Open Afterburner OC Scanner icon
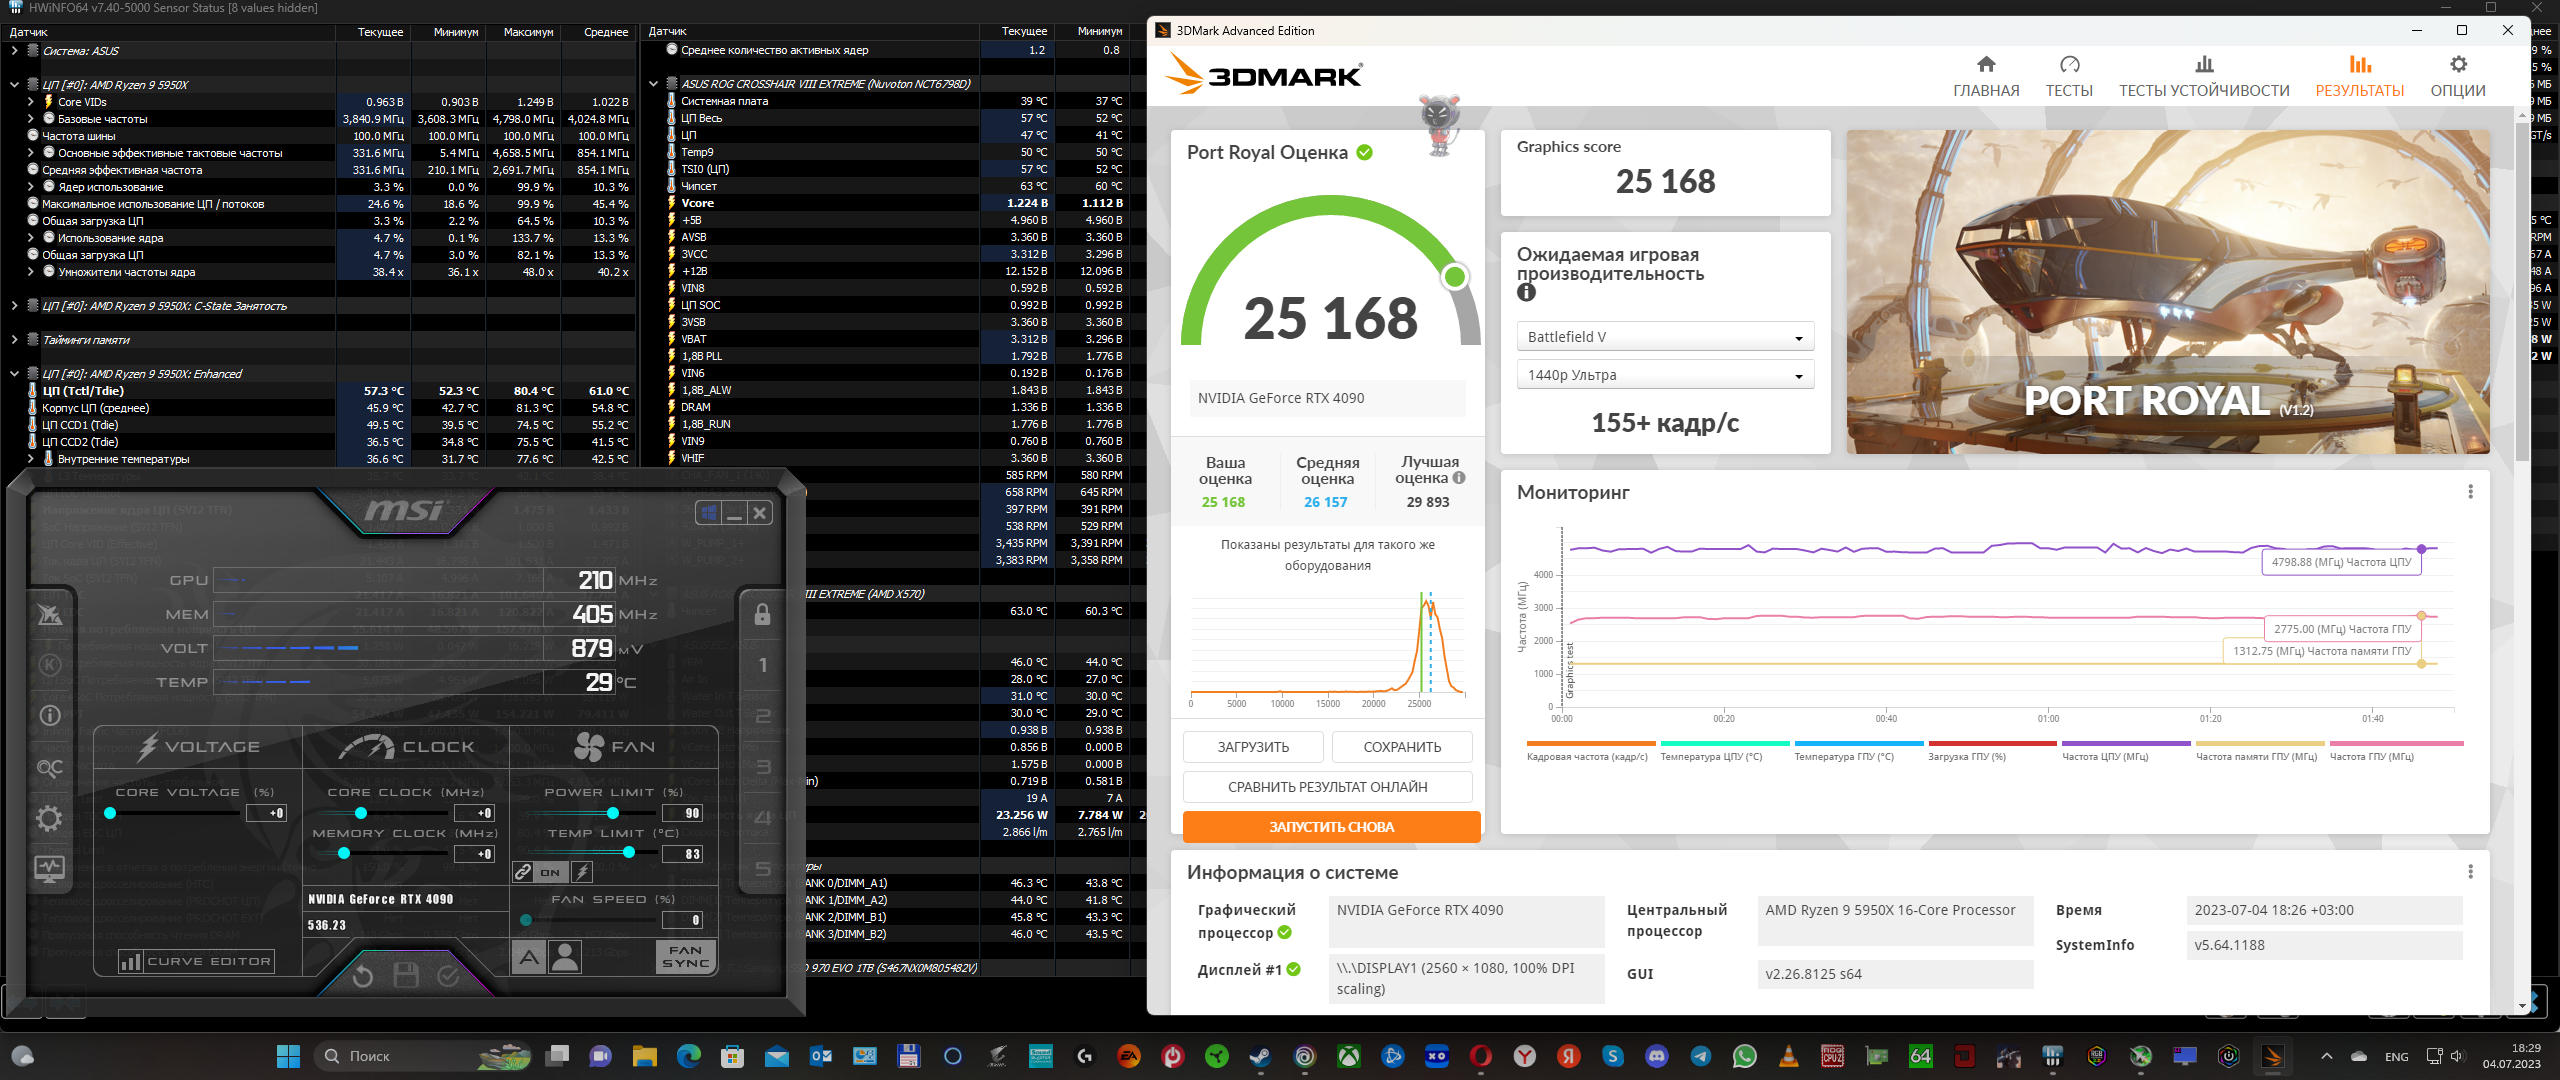The height and width of the screenshot is (1080, 2560). 49,768
